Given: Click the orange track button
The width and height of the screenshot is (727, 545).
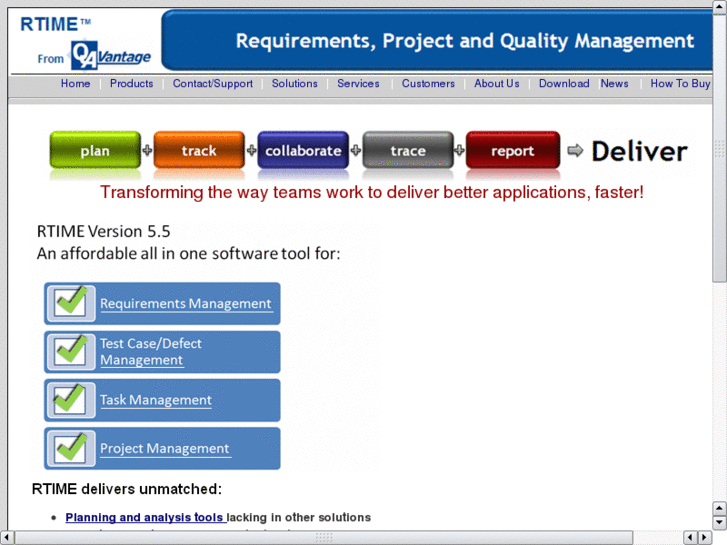Looking at the screenshot, I should (199, 150).
